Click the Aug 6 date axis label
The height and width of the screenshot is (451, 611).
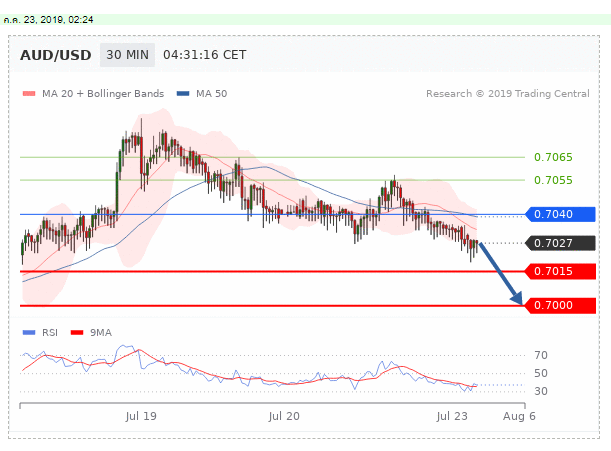(519, 416)
